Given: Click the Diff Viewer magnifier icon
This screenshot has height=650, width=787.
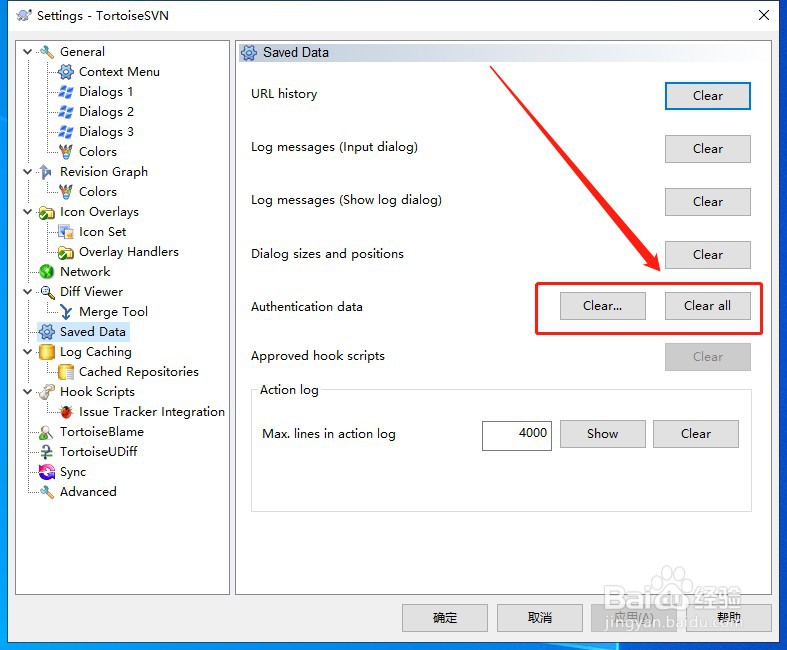Looking at the screenshot, I should click(47, 292).
